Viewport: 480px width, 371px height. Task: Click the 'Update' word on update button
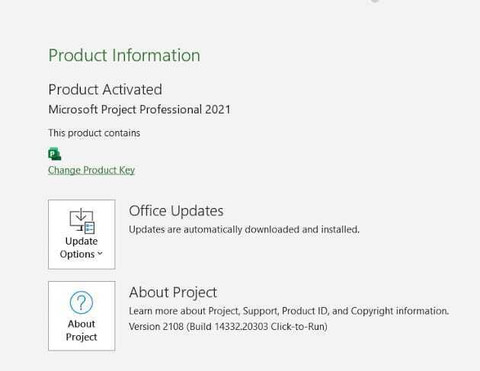tap(81, 241)
